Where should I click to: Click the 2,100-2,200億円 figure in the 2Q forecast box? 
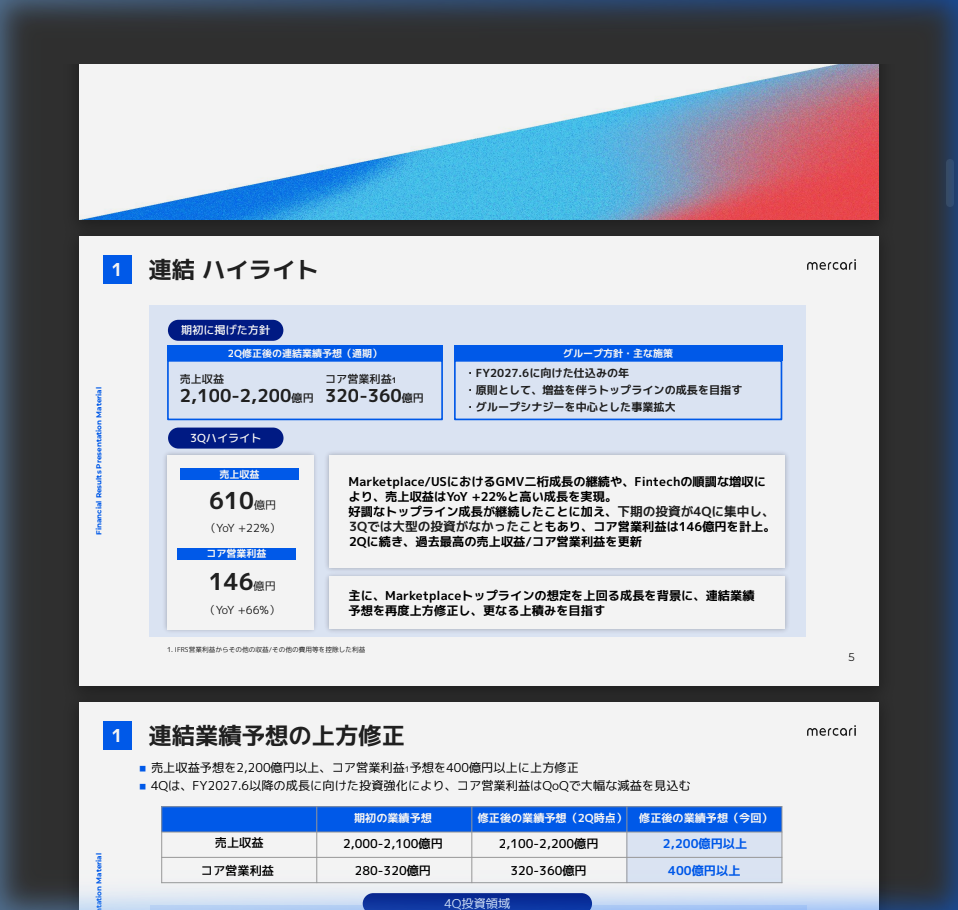(x=246, y=396)
